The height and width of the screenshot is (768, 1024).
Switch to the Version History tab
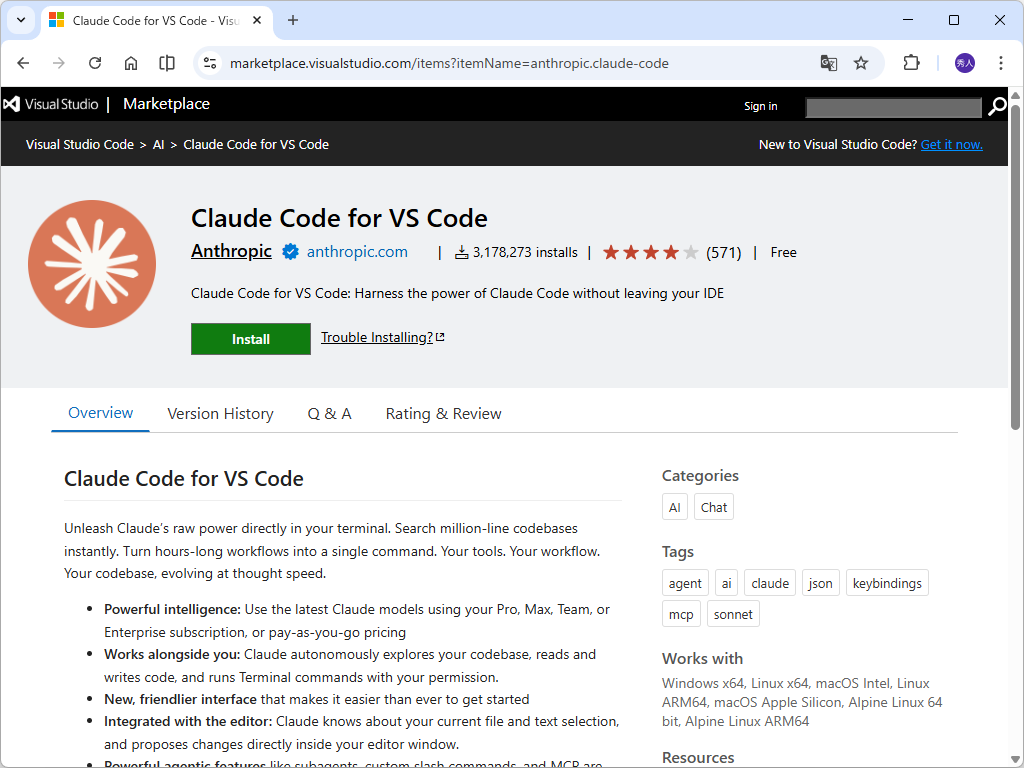220,413
